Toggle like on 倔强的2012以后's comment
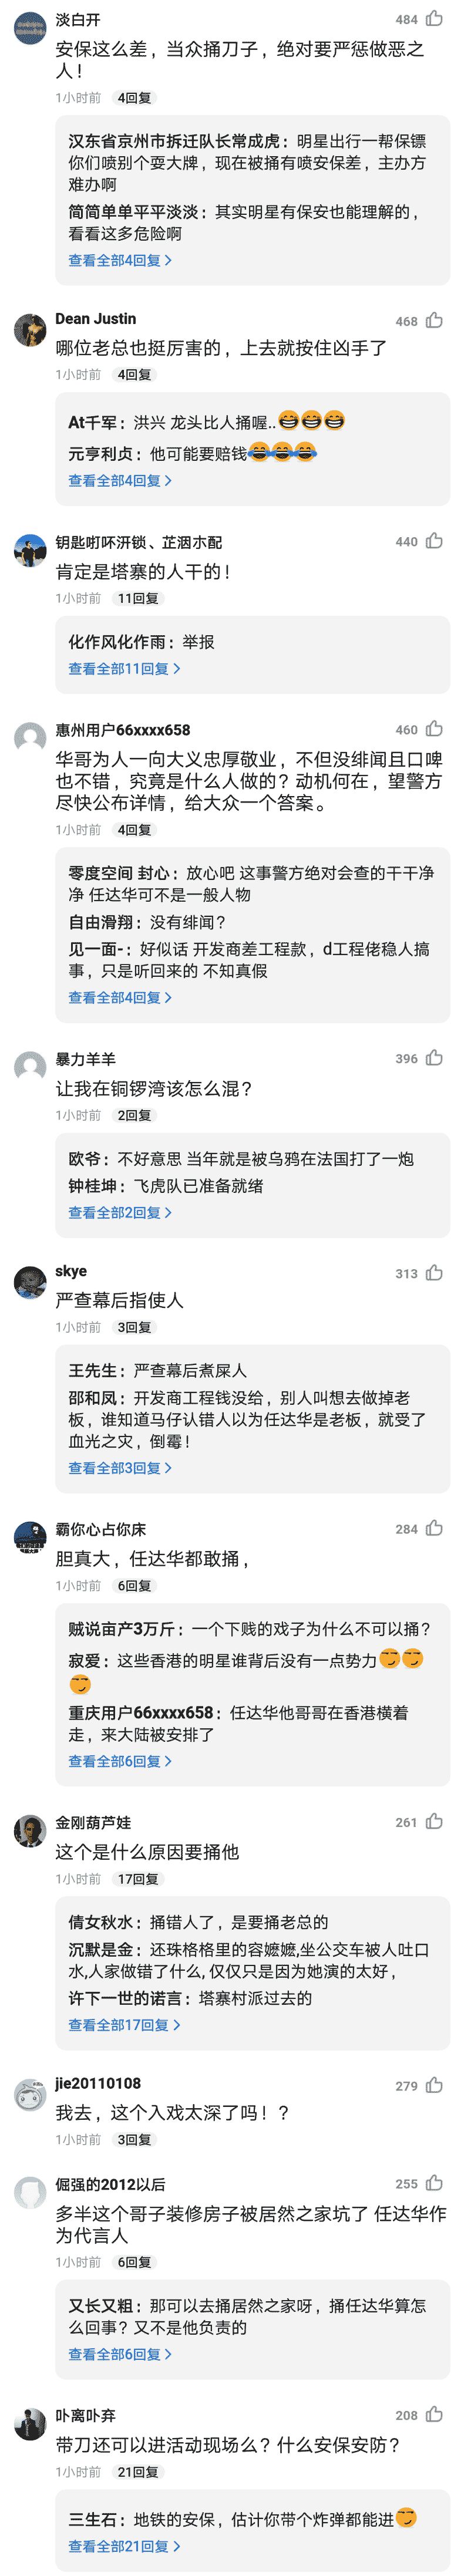The image size is (461, 2576). 434,2184
